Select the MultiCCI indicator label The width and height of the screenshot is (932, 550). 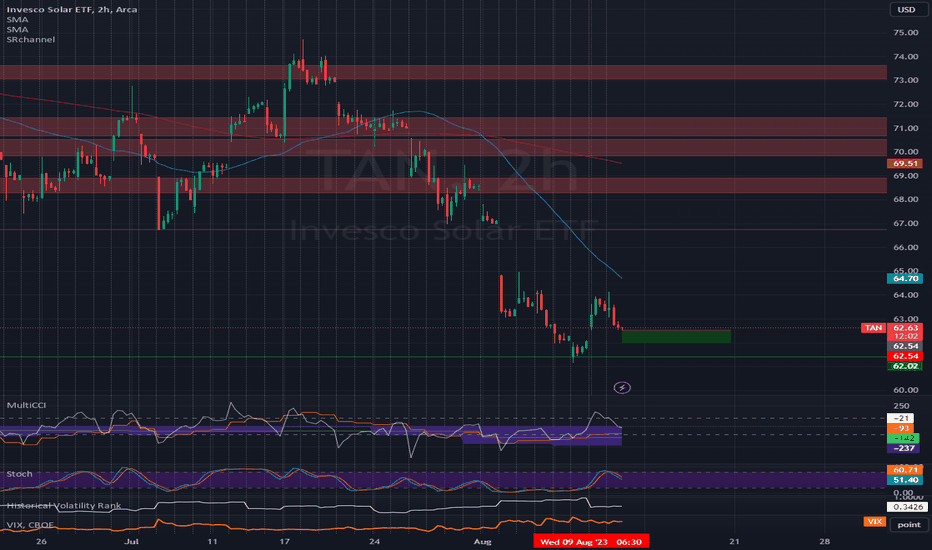point(26,405)
